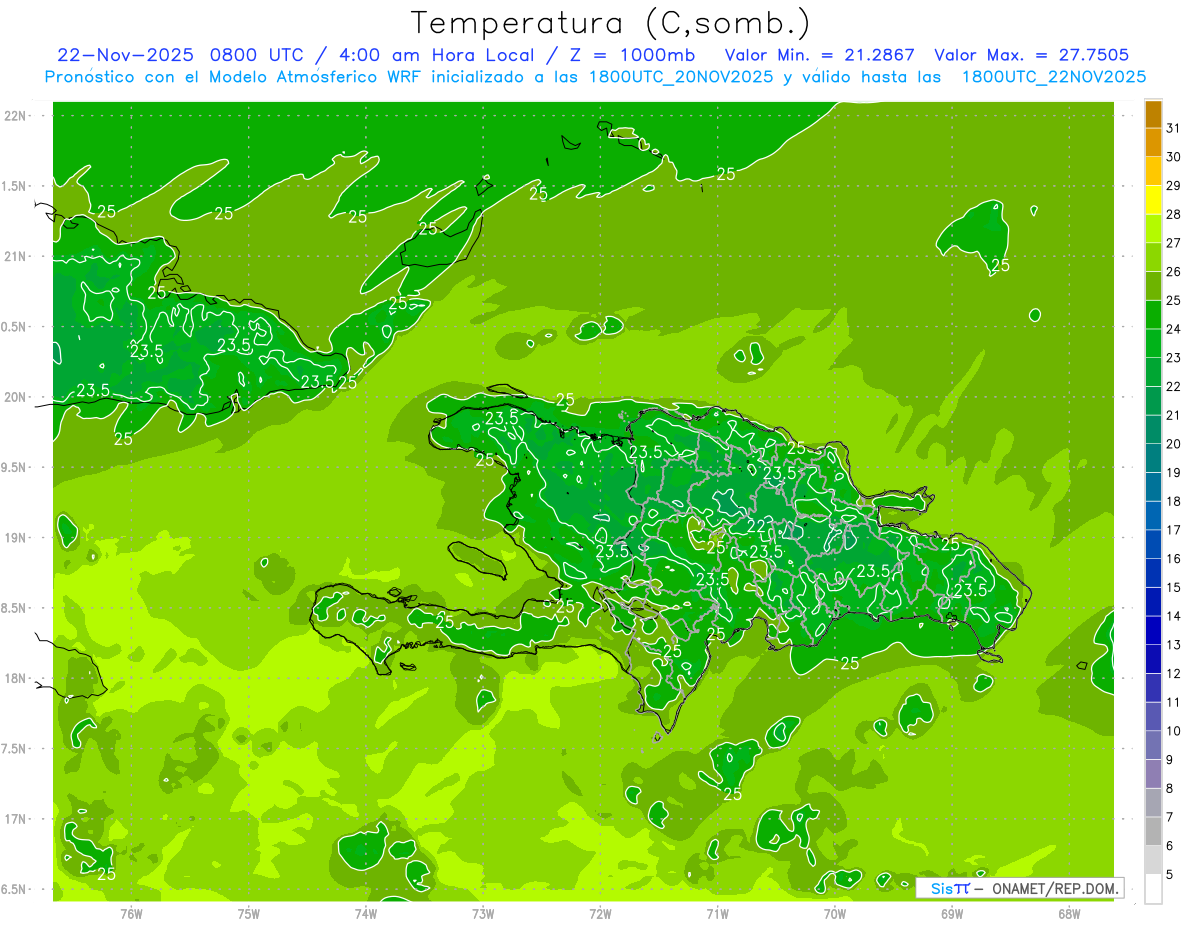Click the "69W" longitude axis label
The image size is (1200, 927).
[952, 914]
